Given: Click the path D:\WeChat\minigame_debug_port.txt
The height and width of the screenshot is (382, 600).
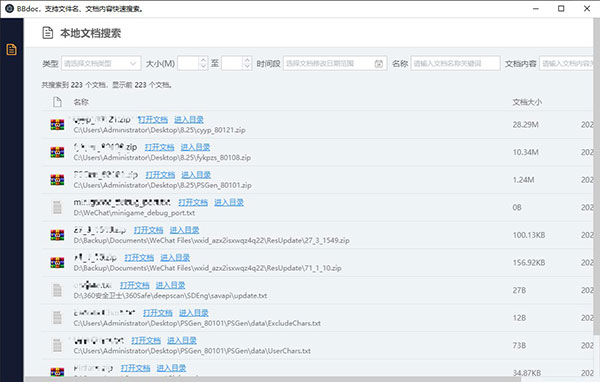Looking at the screenshot, I should (134, 213).
